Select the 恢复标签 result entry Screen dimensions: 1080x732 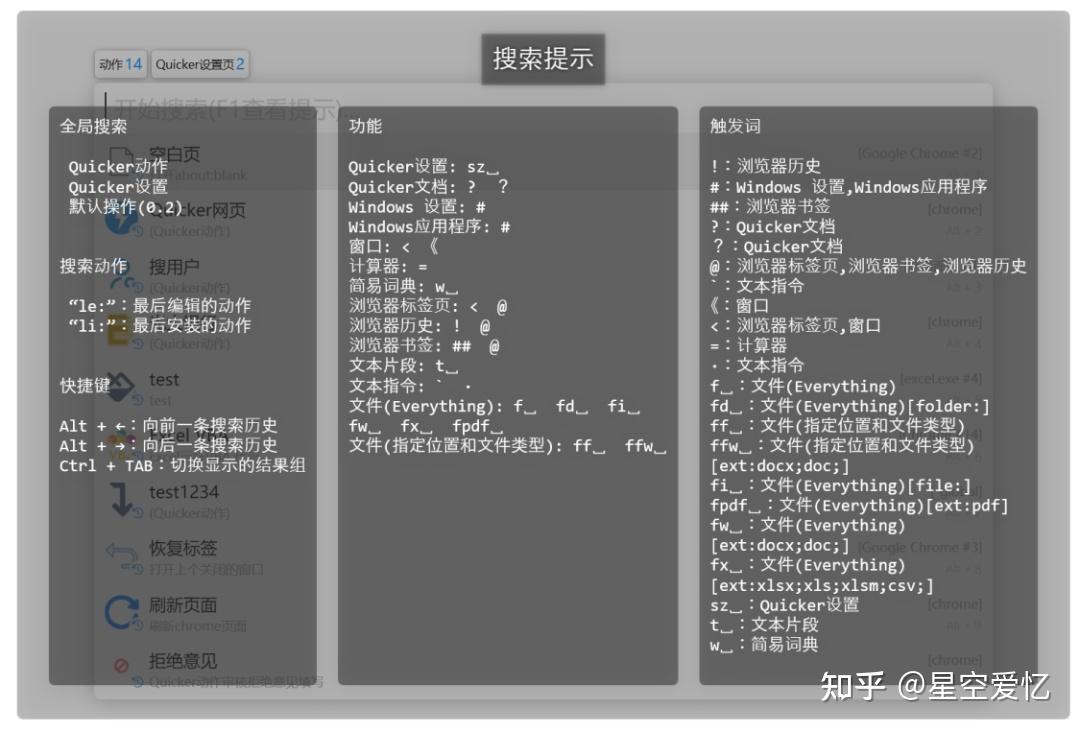coord(187,548)
